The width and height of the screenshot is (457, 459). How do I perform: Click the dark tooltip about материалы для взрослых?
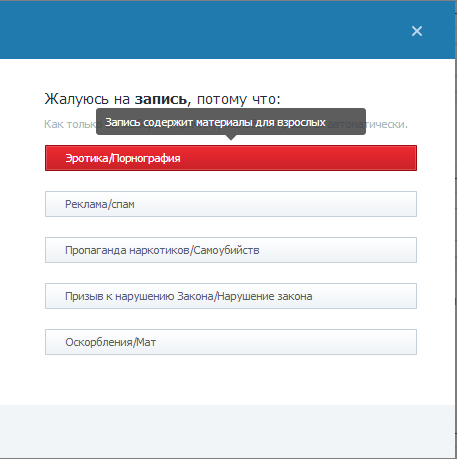(x=231, y=122)
